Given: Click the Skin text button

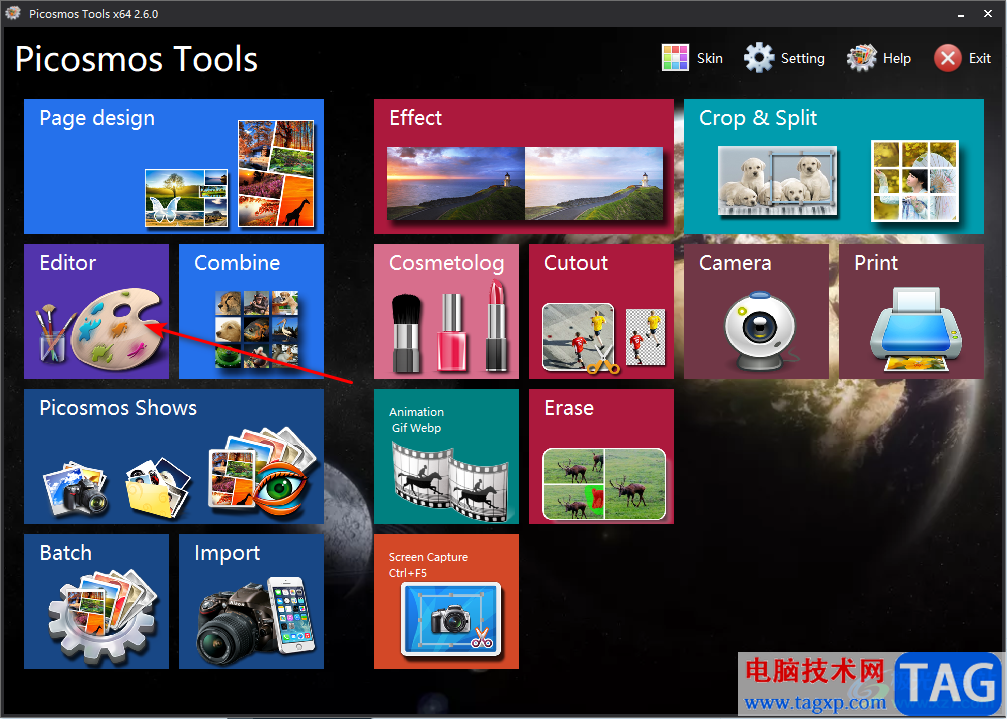Looking at the screenshot, I should point(710,58).
